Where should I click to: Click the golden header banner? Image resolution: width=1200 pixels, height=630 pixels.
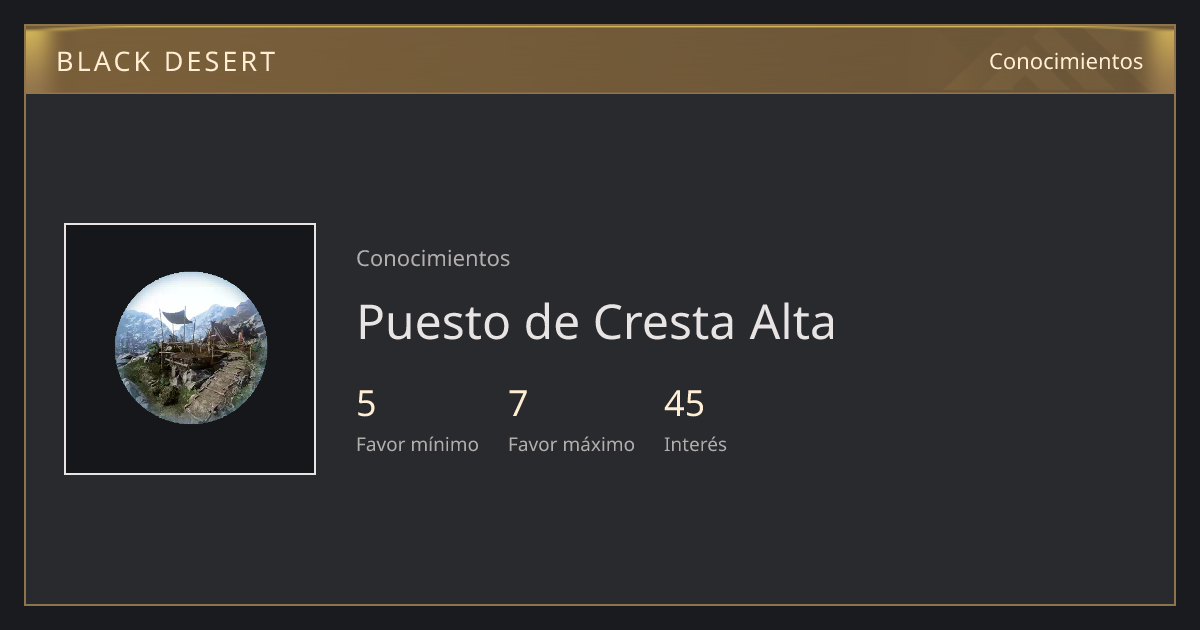[x=600, y=60]
